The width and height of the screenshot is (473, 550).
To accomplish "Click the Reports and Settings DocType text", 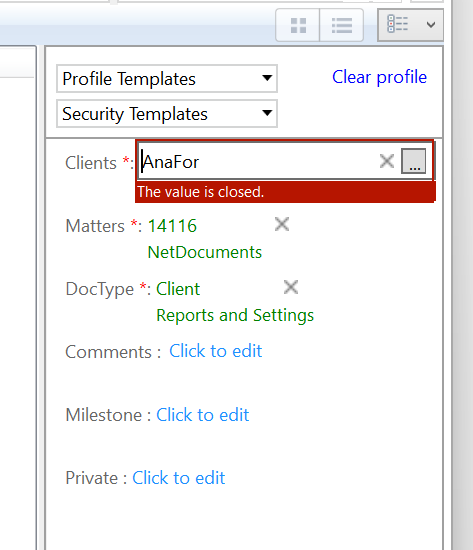I will coord(235,315).
